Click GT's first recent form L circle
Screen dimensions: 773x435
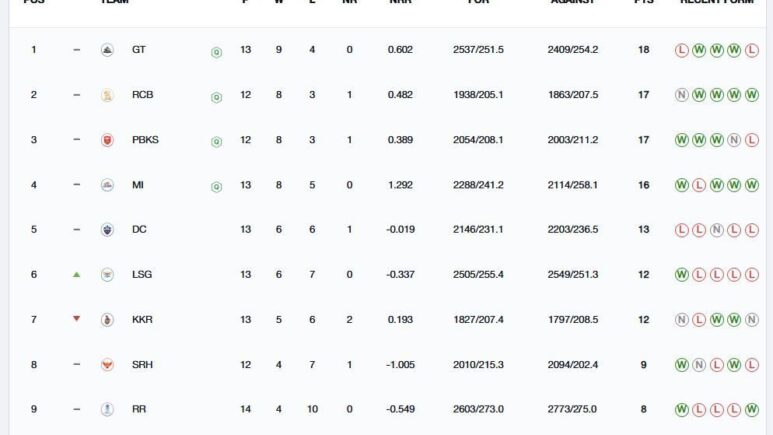[681, 50]
